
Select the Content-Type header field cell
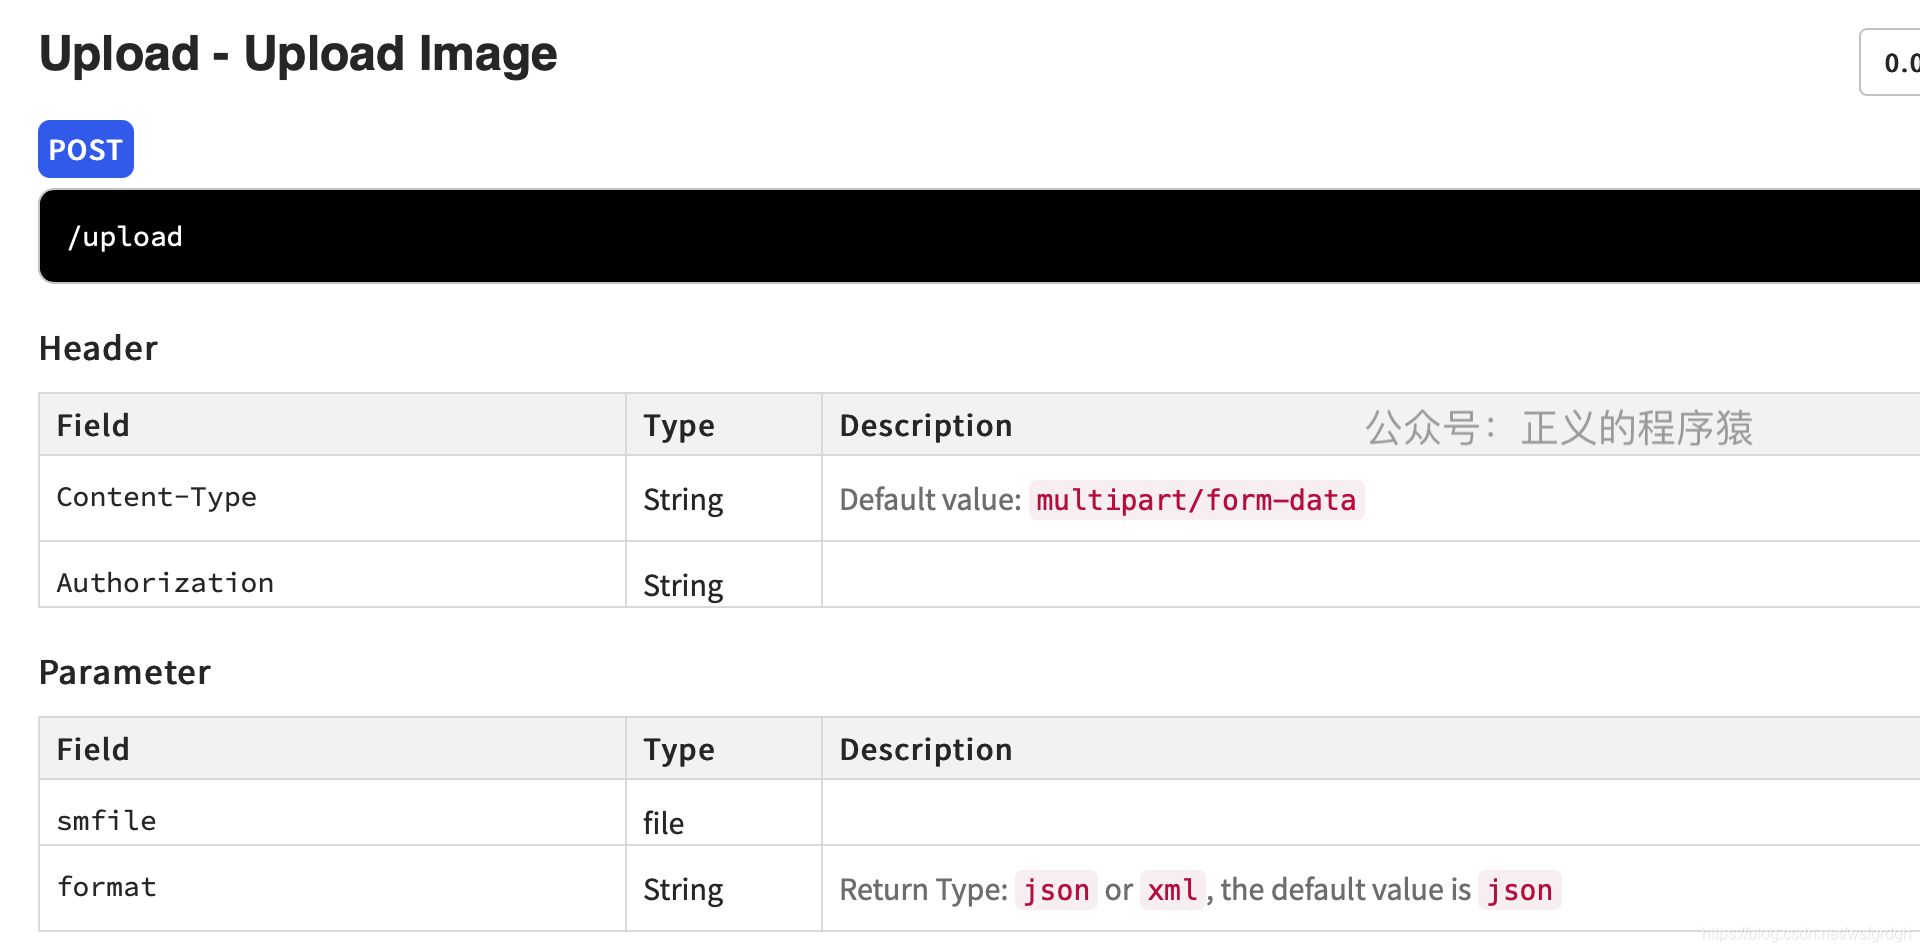(x=156, y=497)
